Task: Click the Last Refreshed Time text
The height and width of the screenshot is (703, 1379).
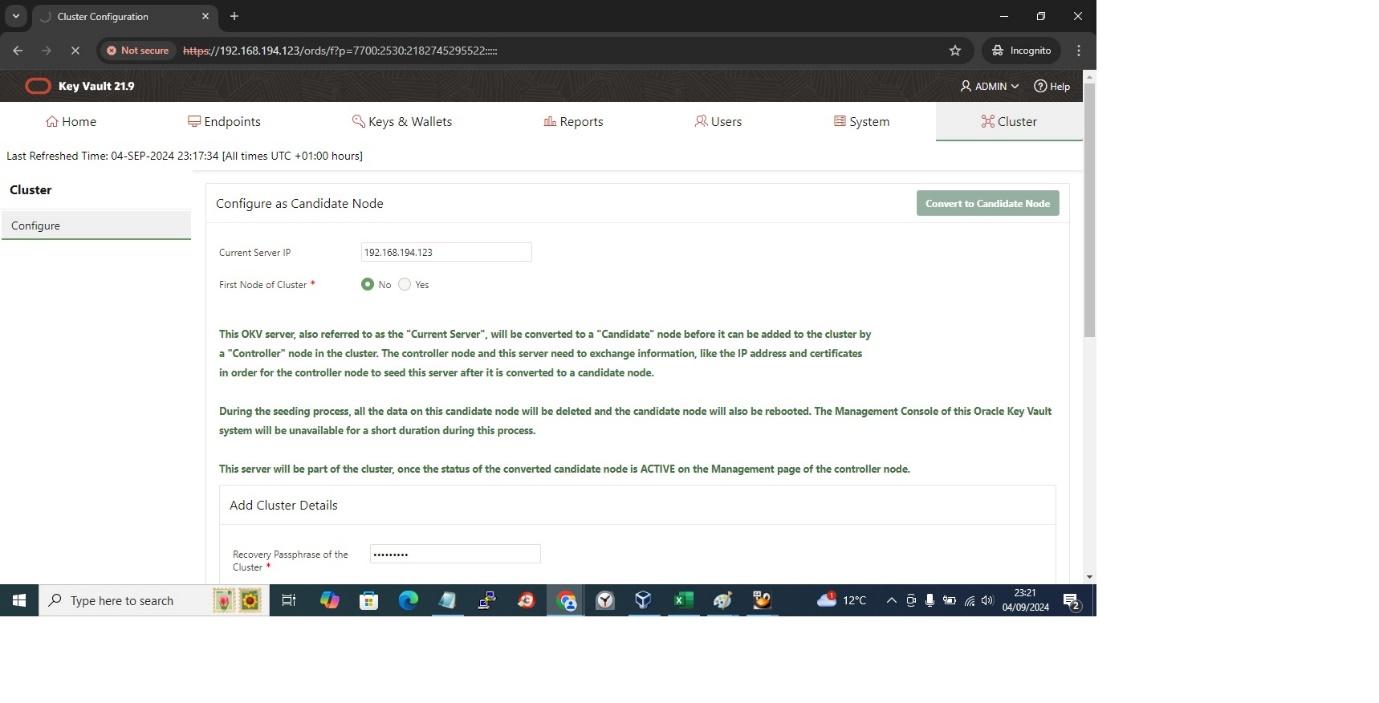Action: (x=185, y=156)
